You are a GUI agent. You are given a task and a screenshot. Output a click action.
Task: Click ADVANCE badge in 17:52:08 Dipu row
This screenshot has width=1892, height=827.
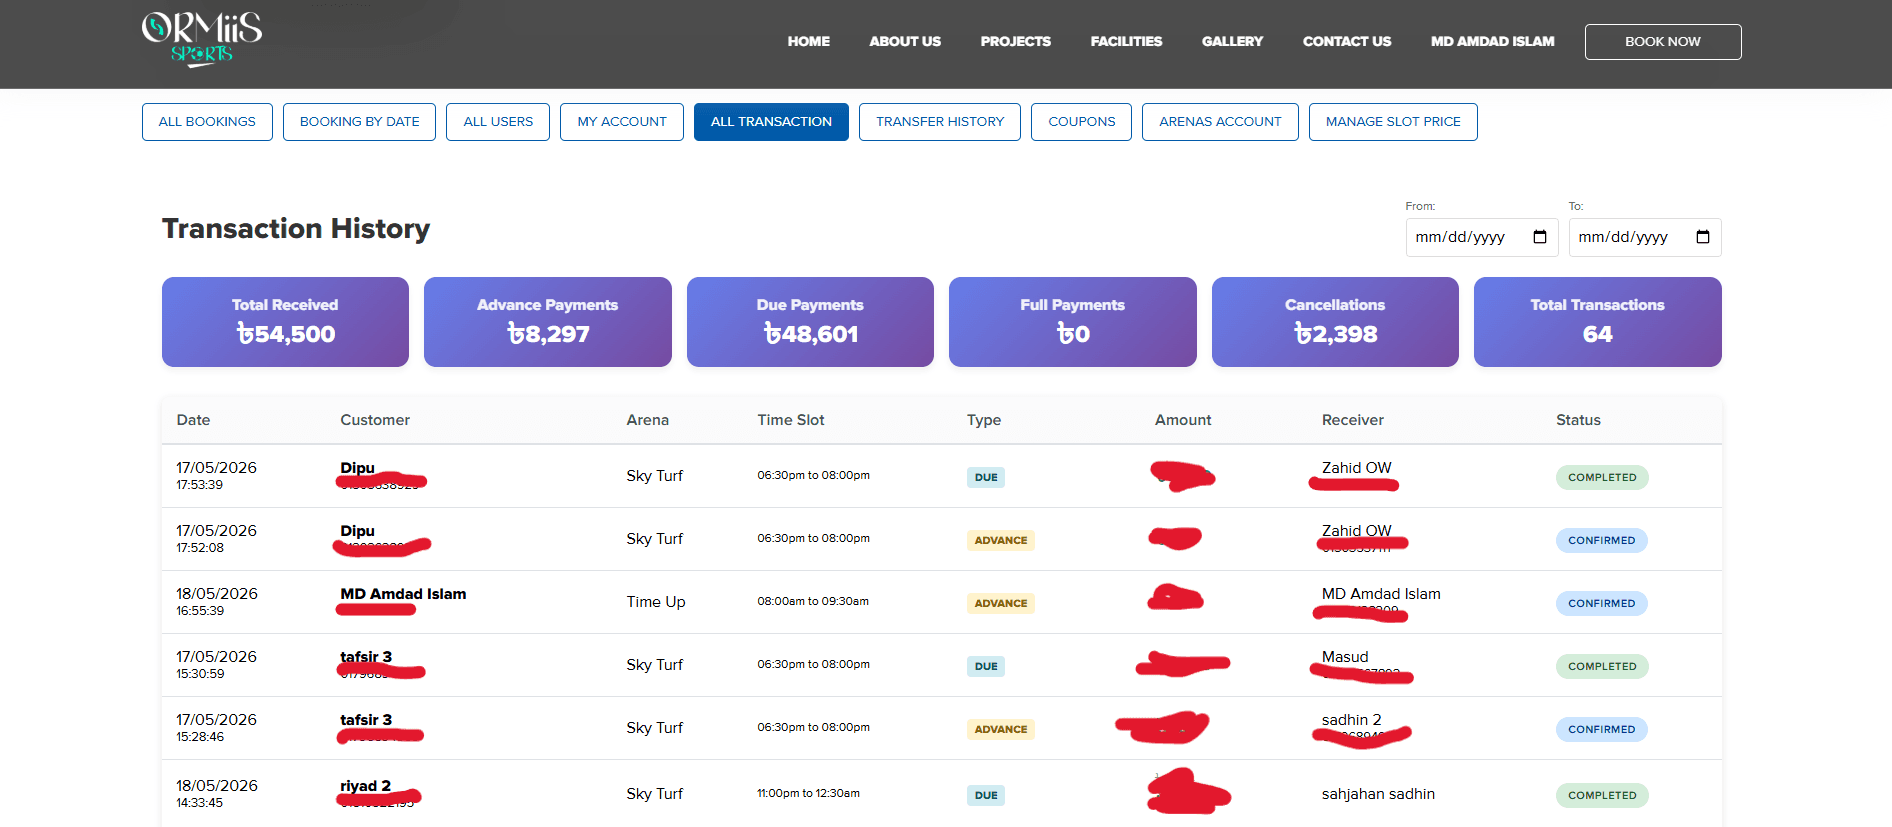click(x=1001, y=540)
